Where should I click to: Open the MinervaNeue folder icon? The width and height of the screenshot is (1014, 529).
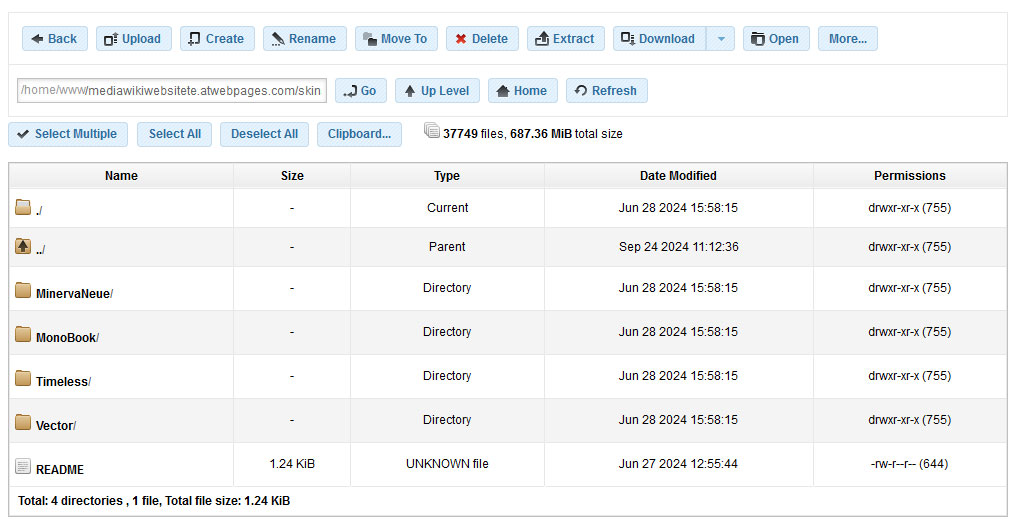tap(23, 291)
